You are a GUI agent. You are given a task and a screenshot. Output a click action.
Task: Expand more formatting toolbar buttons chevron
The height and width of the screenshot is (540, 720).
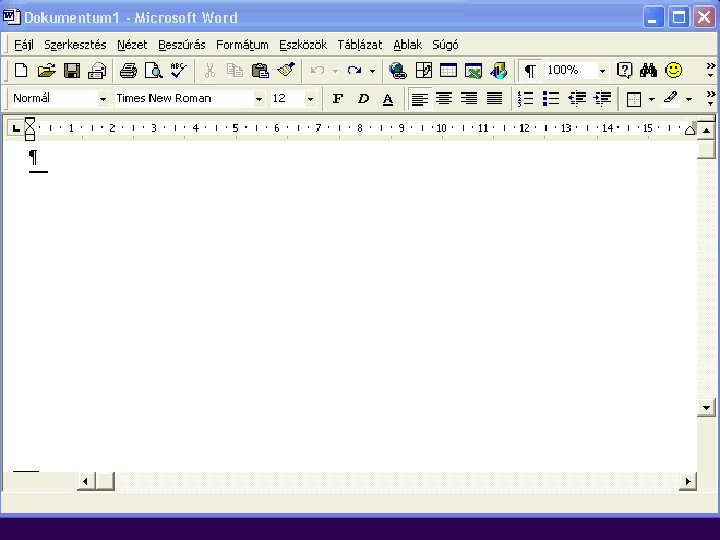point(710,98)
